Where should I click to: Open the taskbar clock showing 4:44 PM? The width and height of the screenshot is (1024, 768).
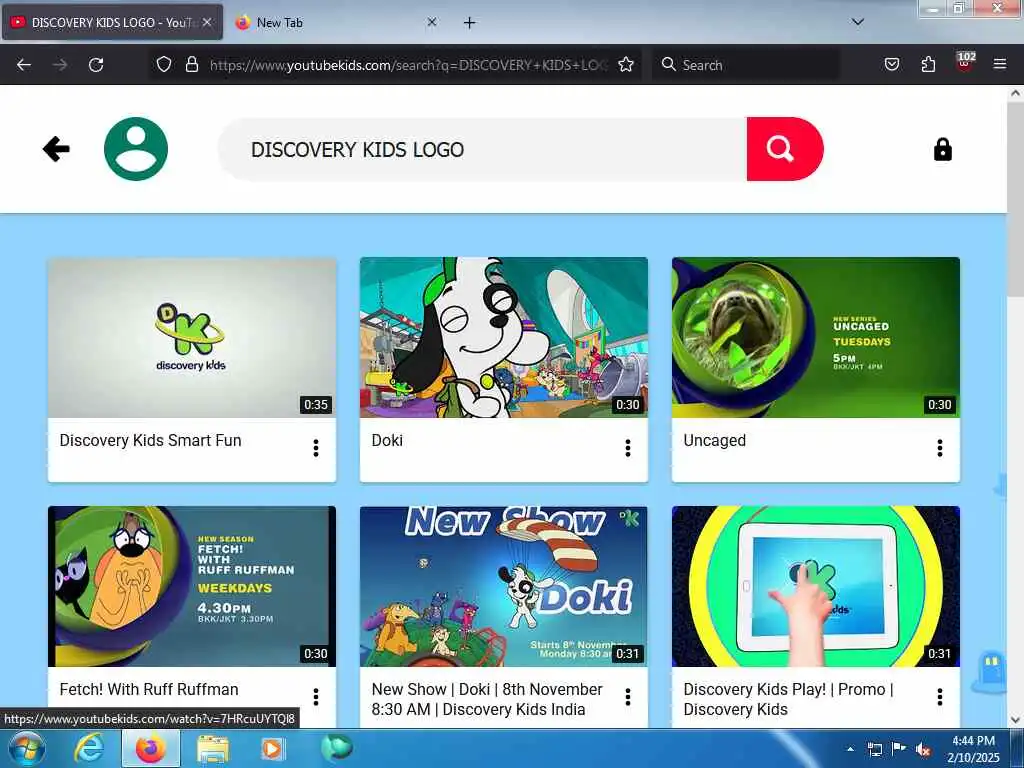point(973,749)
